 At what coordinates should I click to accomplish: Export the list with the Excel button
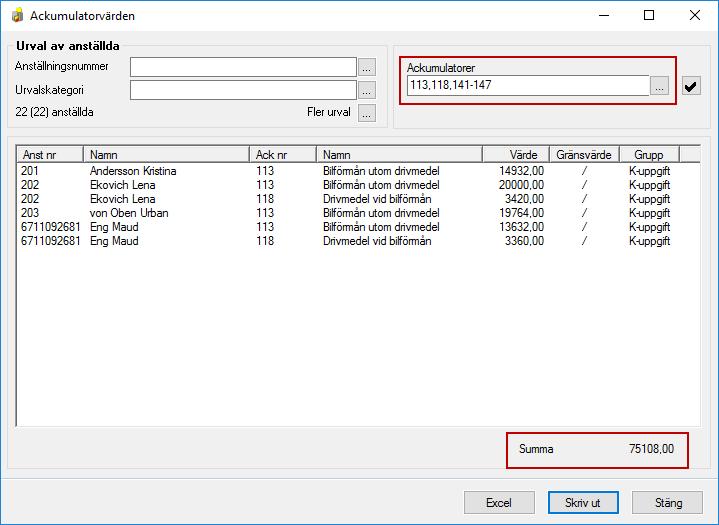[x=499, y=503]
